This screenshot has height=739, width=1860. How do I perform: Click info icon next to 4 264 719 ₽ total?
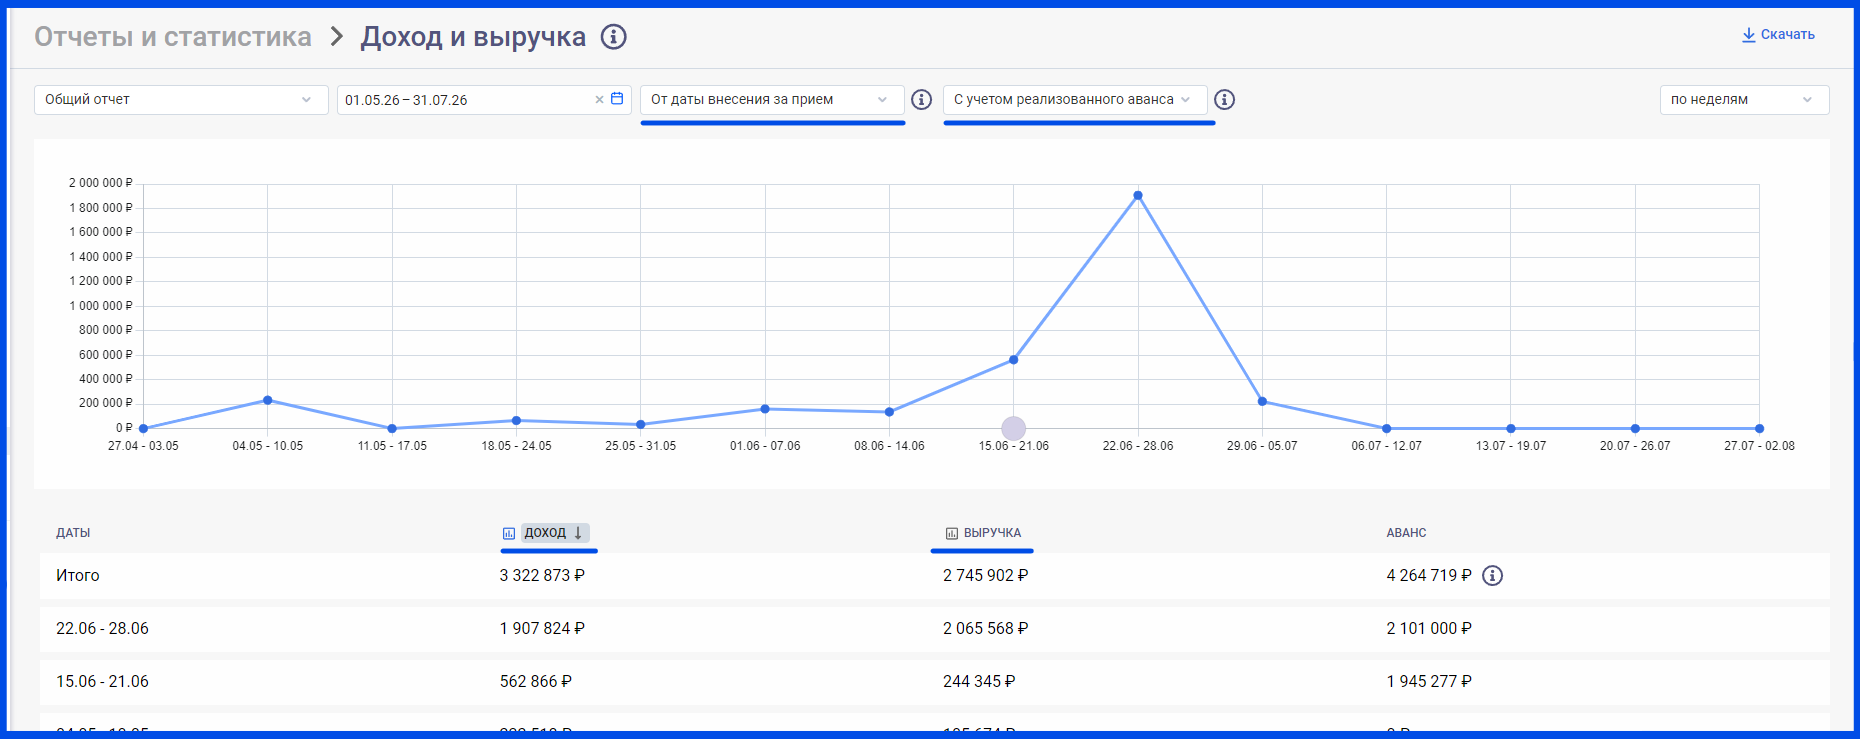pyautogui.click(x=1492, y=576)
